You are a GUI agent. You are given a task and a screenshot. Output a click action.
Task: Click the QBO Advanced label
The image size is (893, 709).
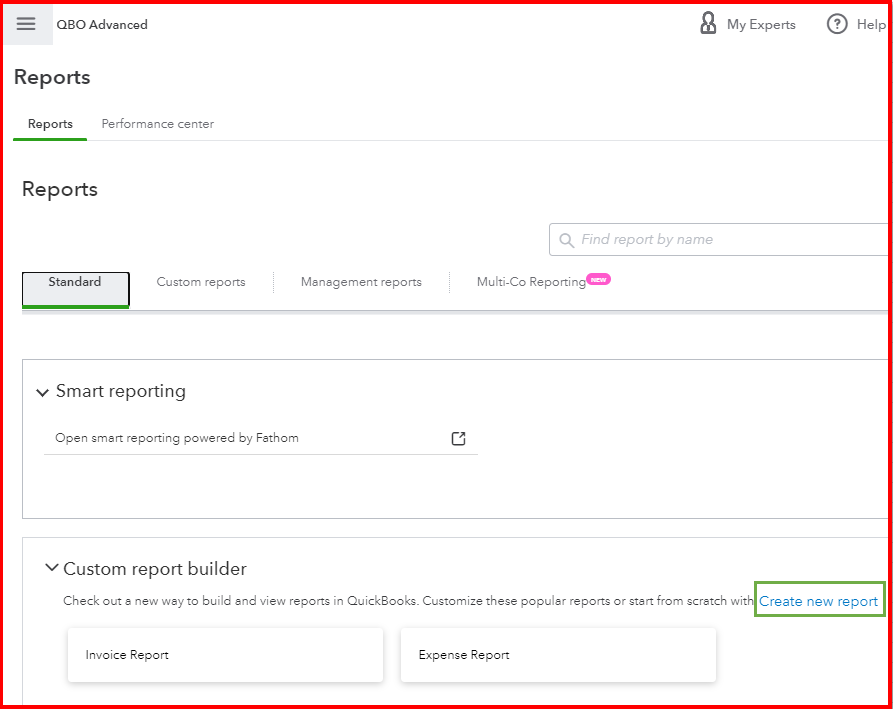click(102, 24)
